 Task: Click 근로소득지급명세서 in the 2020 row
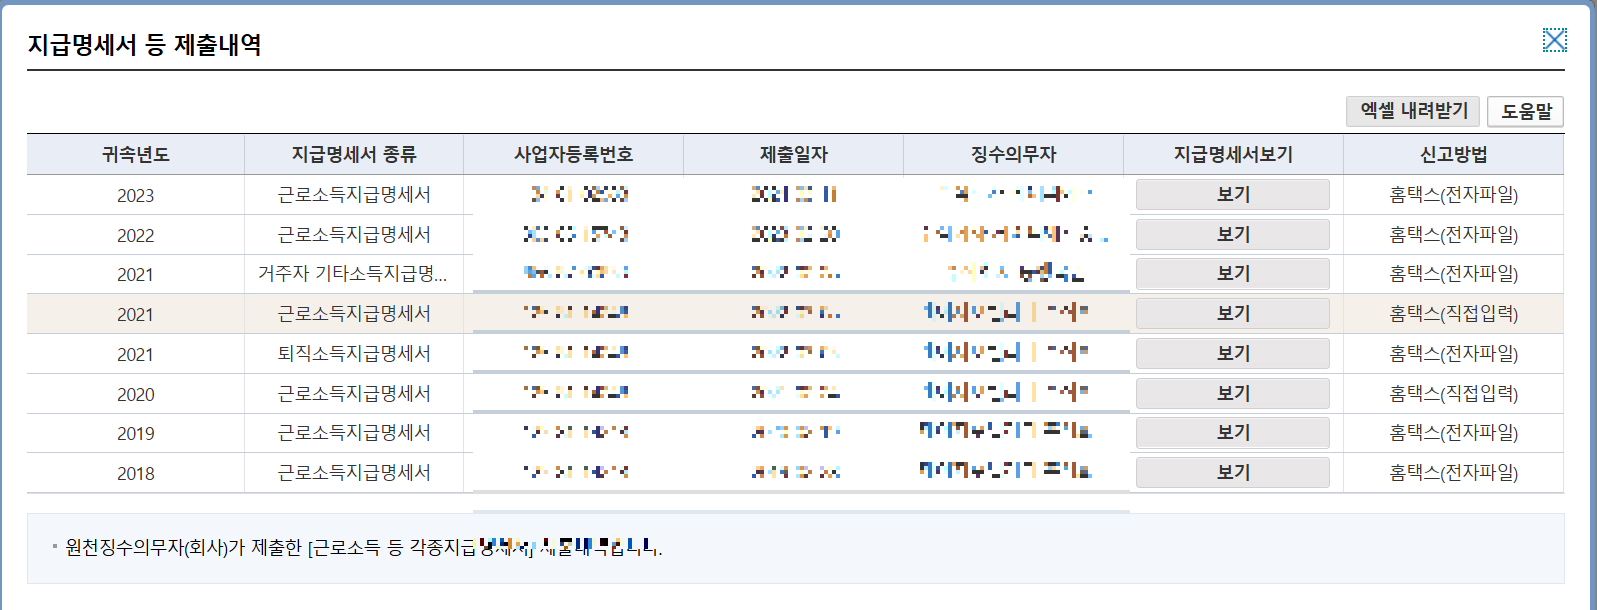[354, 393]
